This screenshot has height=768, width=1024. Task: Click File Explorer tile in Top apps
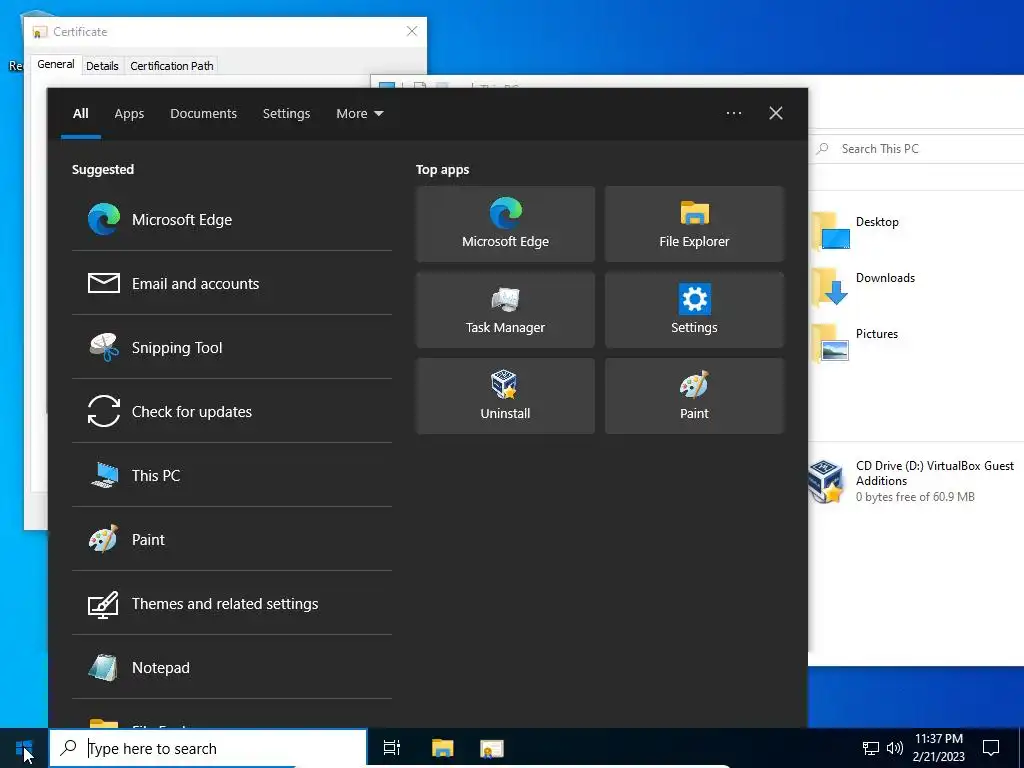click(x=694, y=224)
